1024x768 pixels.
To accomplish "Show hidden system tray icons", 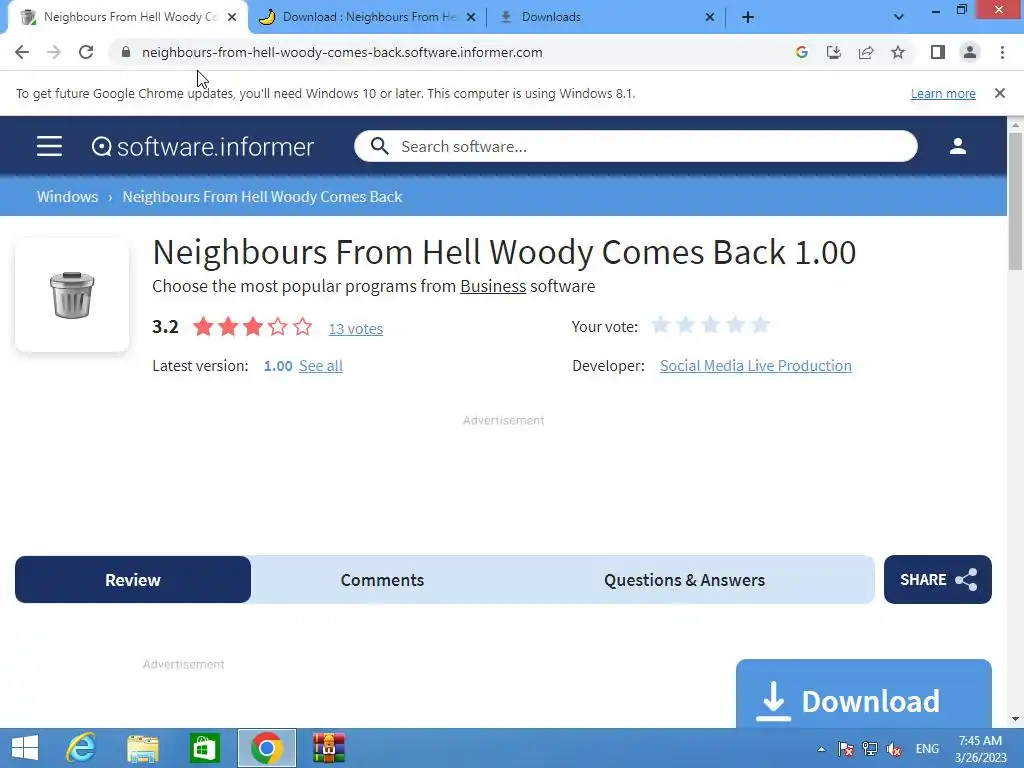I will (821, 749).
